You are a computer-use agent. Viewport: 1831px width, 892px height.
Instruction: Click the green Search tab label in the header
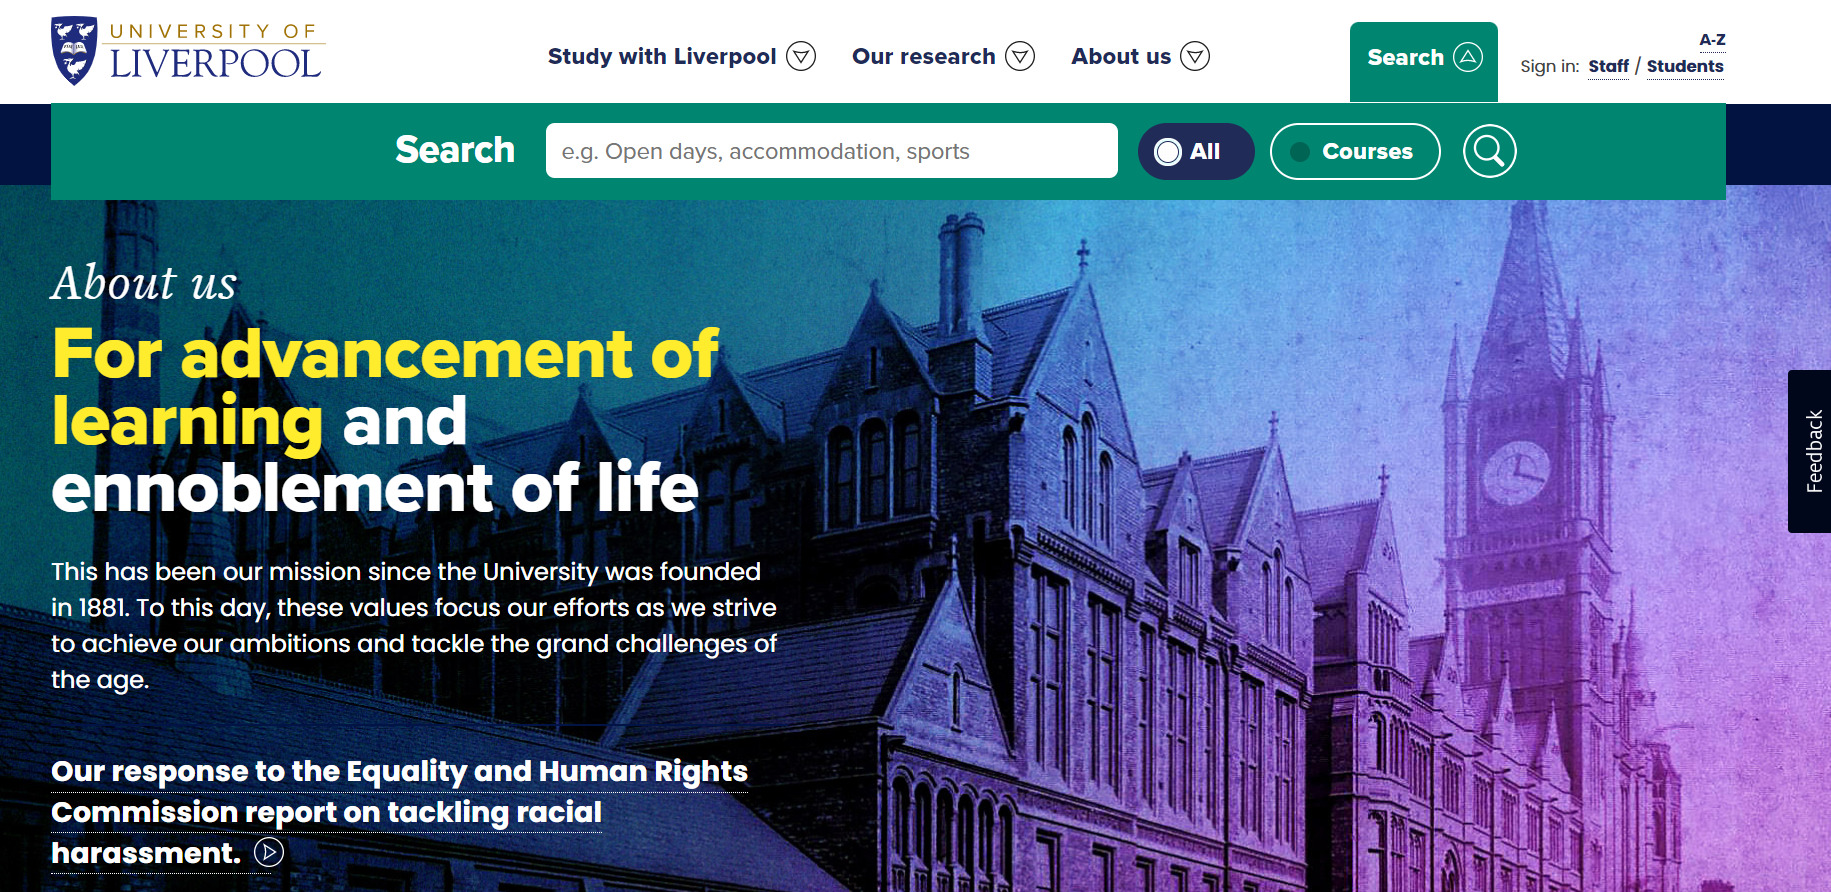(1405, 57)
